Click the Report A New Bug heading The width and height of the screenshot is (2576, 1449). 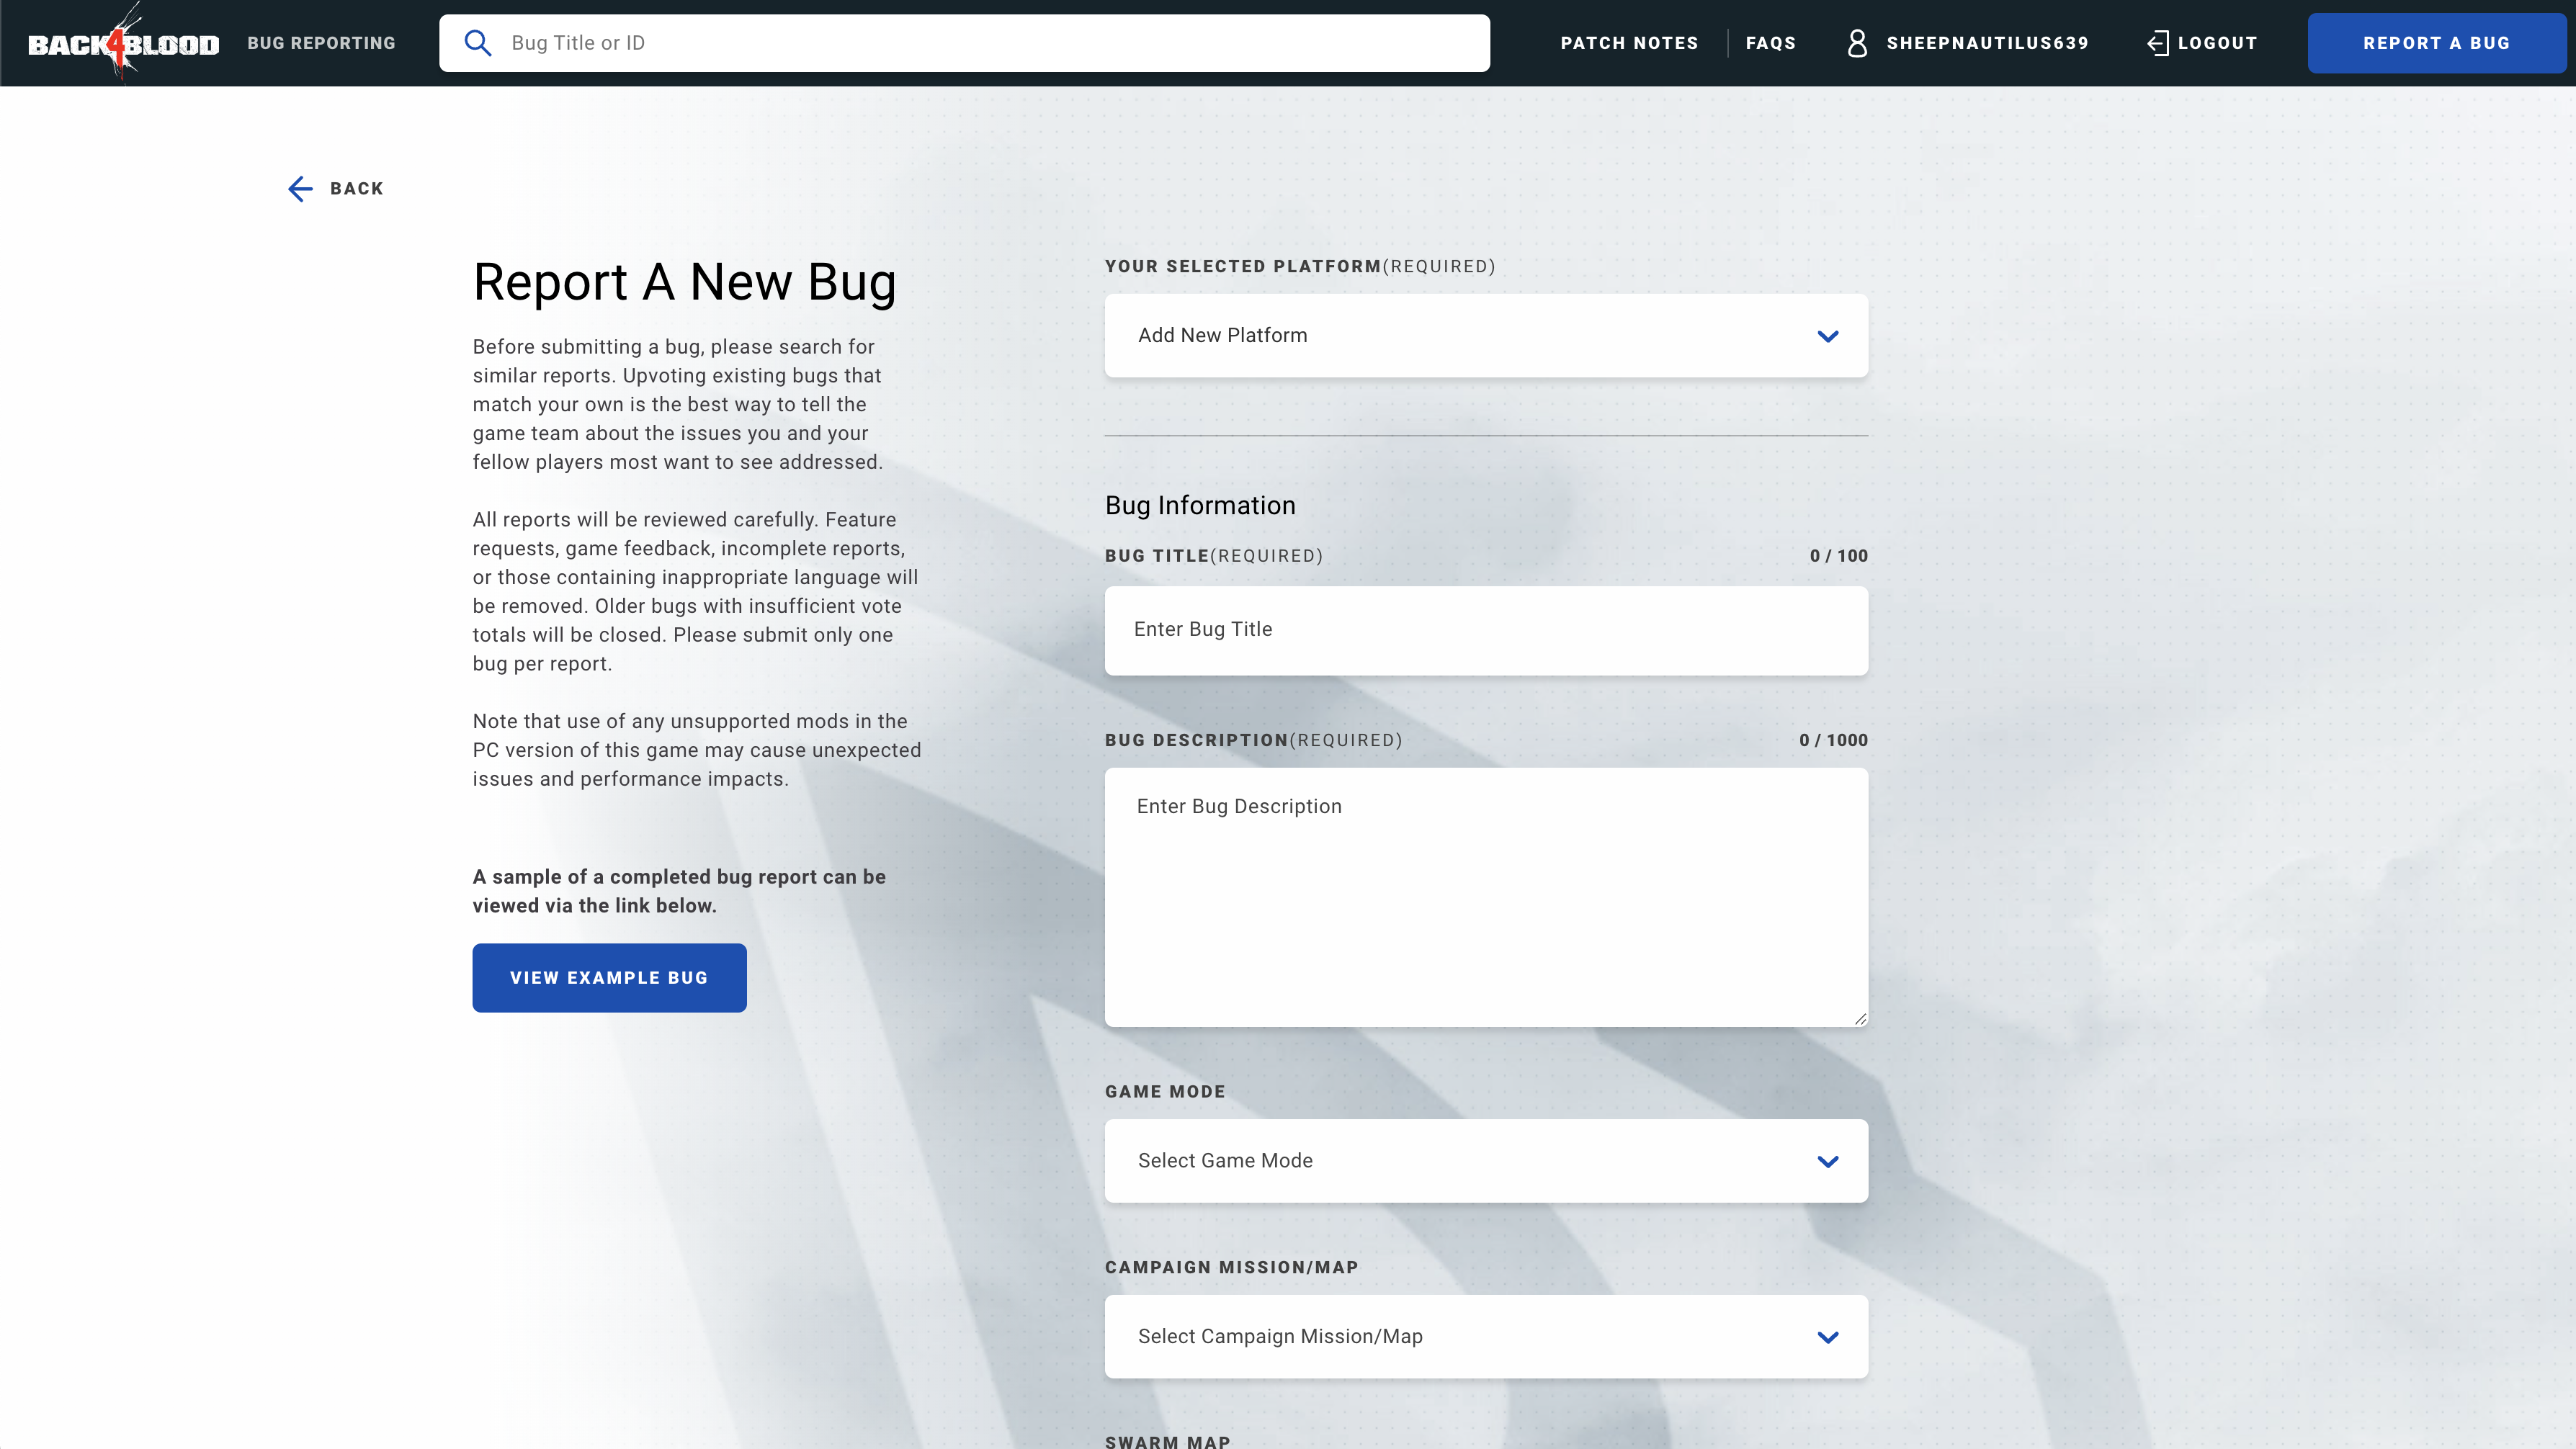684,282
